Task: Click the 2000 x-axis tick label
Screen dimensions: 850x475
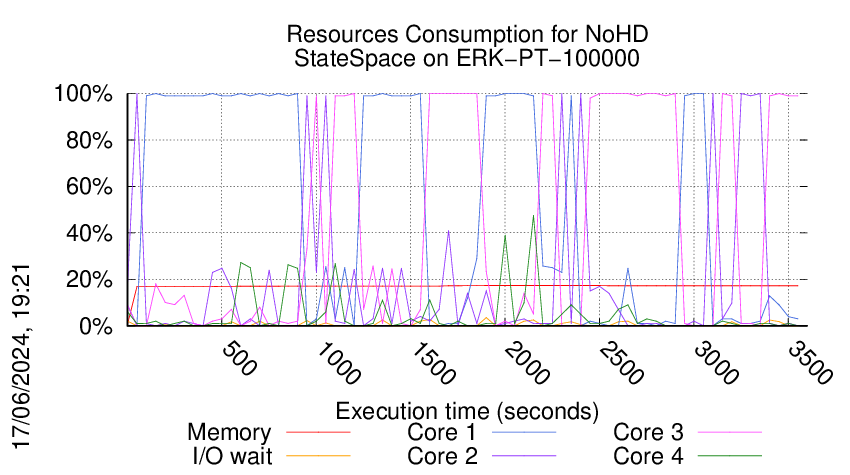Action: coord(526,363)
